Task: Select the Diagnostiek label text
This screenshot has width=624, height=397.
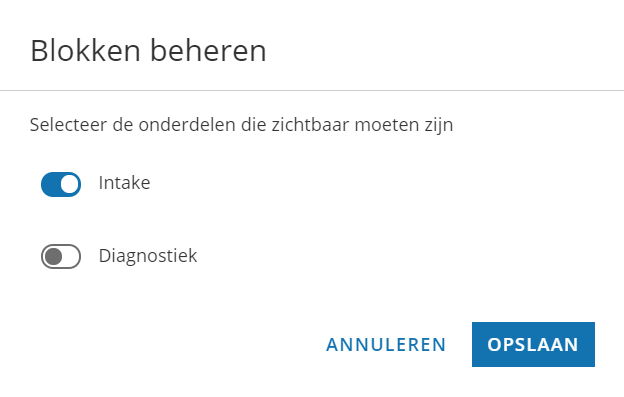Action: [148, 256]
